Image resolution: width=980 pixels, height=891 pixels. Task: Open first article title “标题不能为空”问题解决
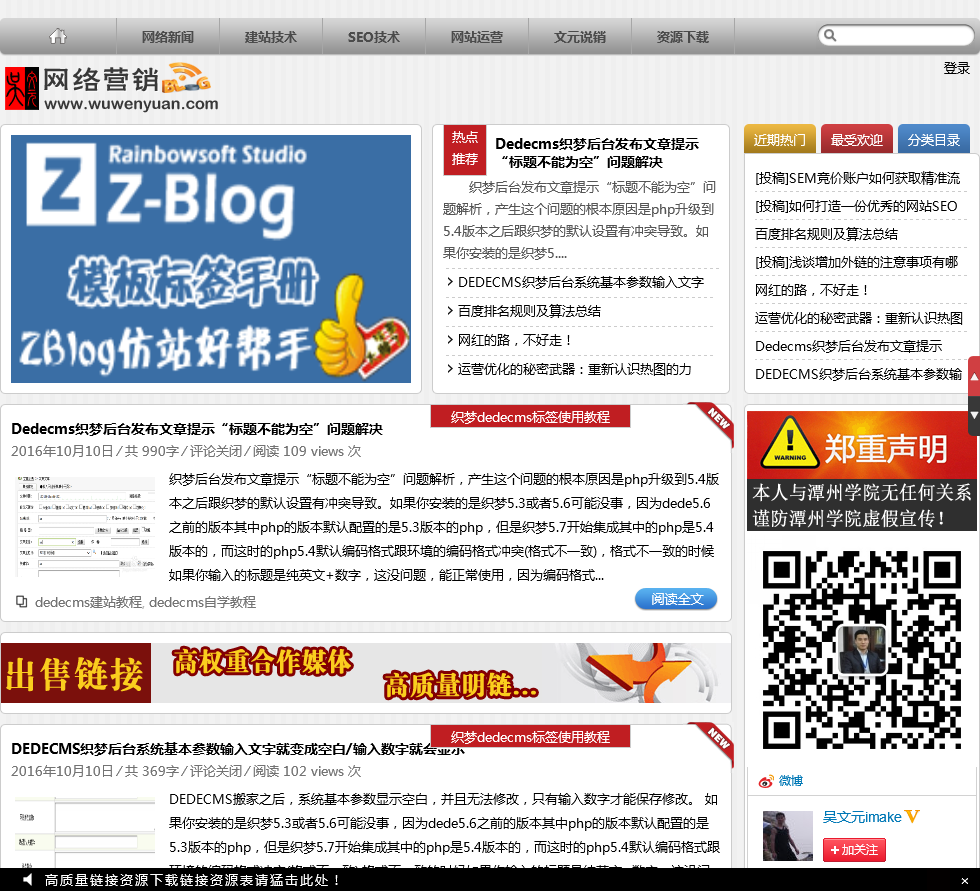click(x=197, y=429)
